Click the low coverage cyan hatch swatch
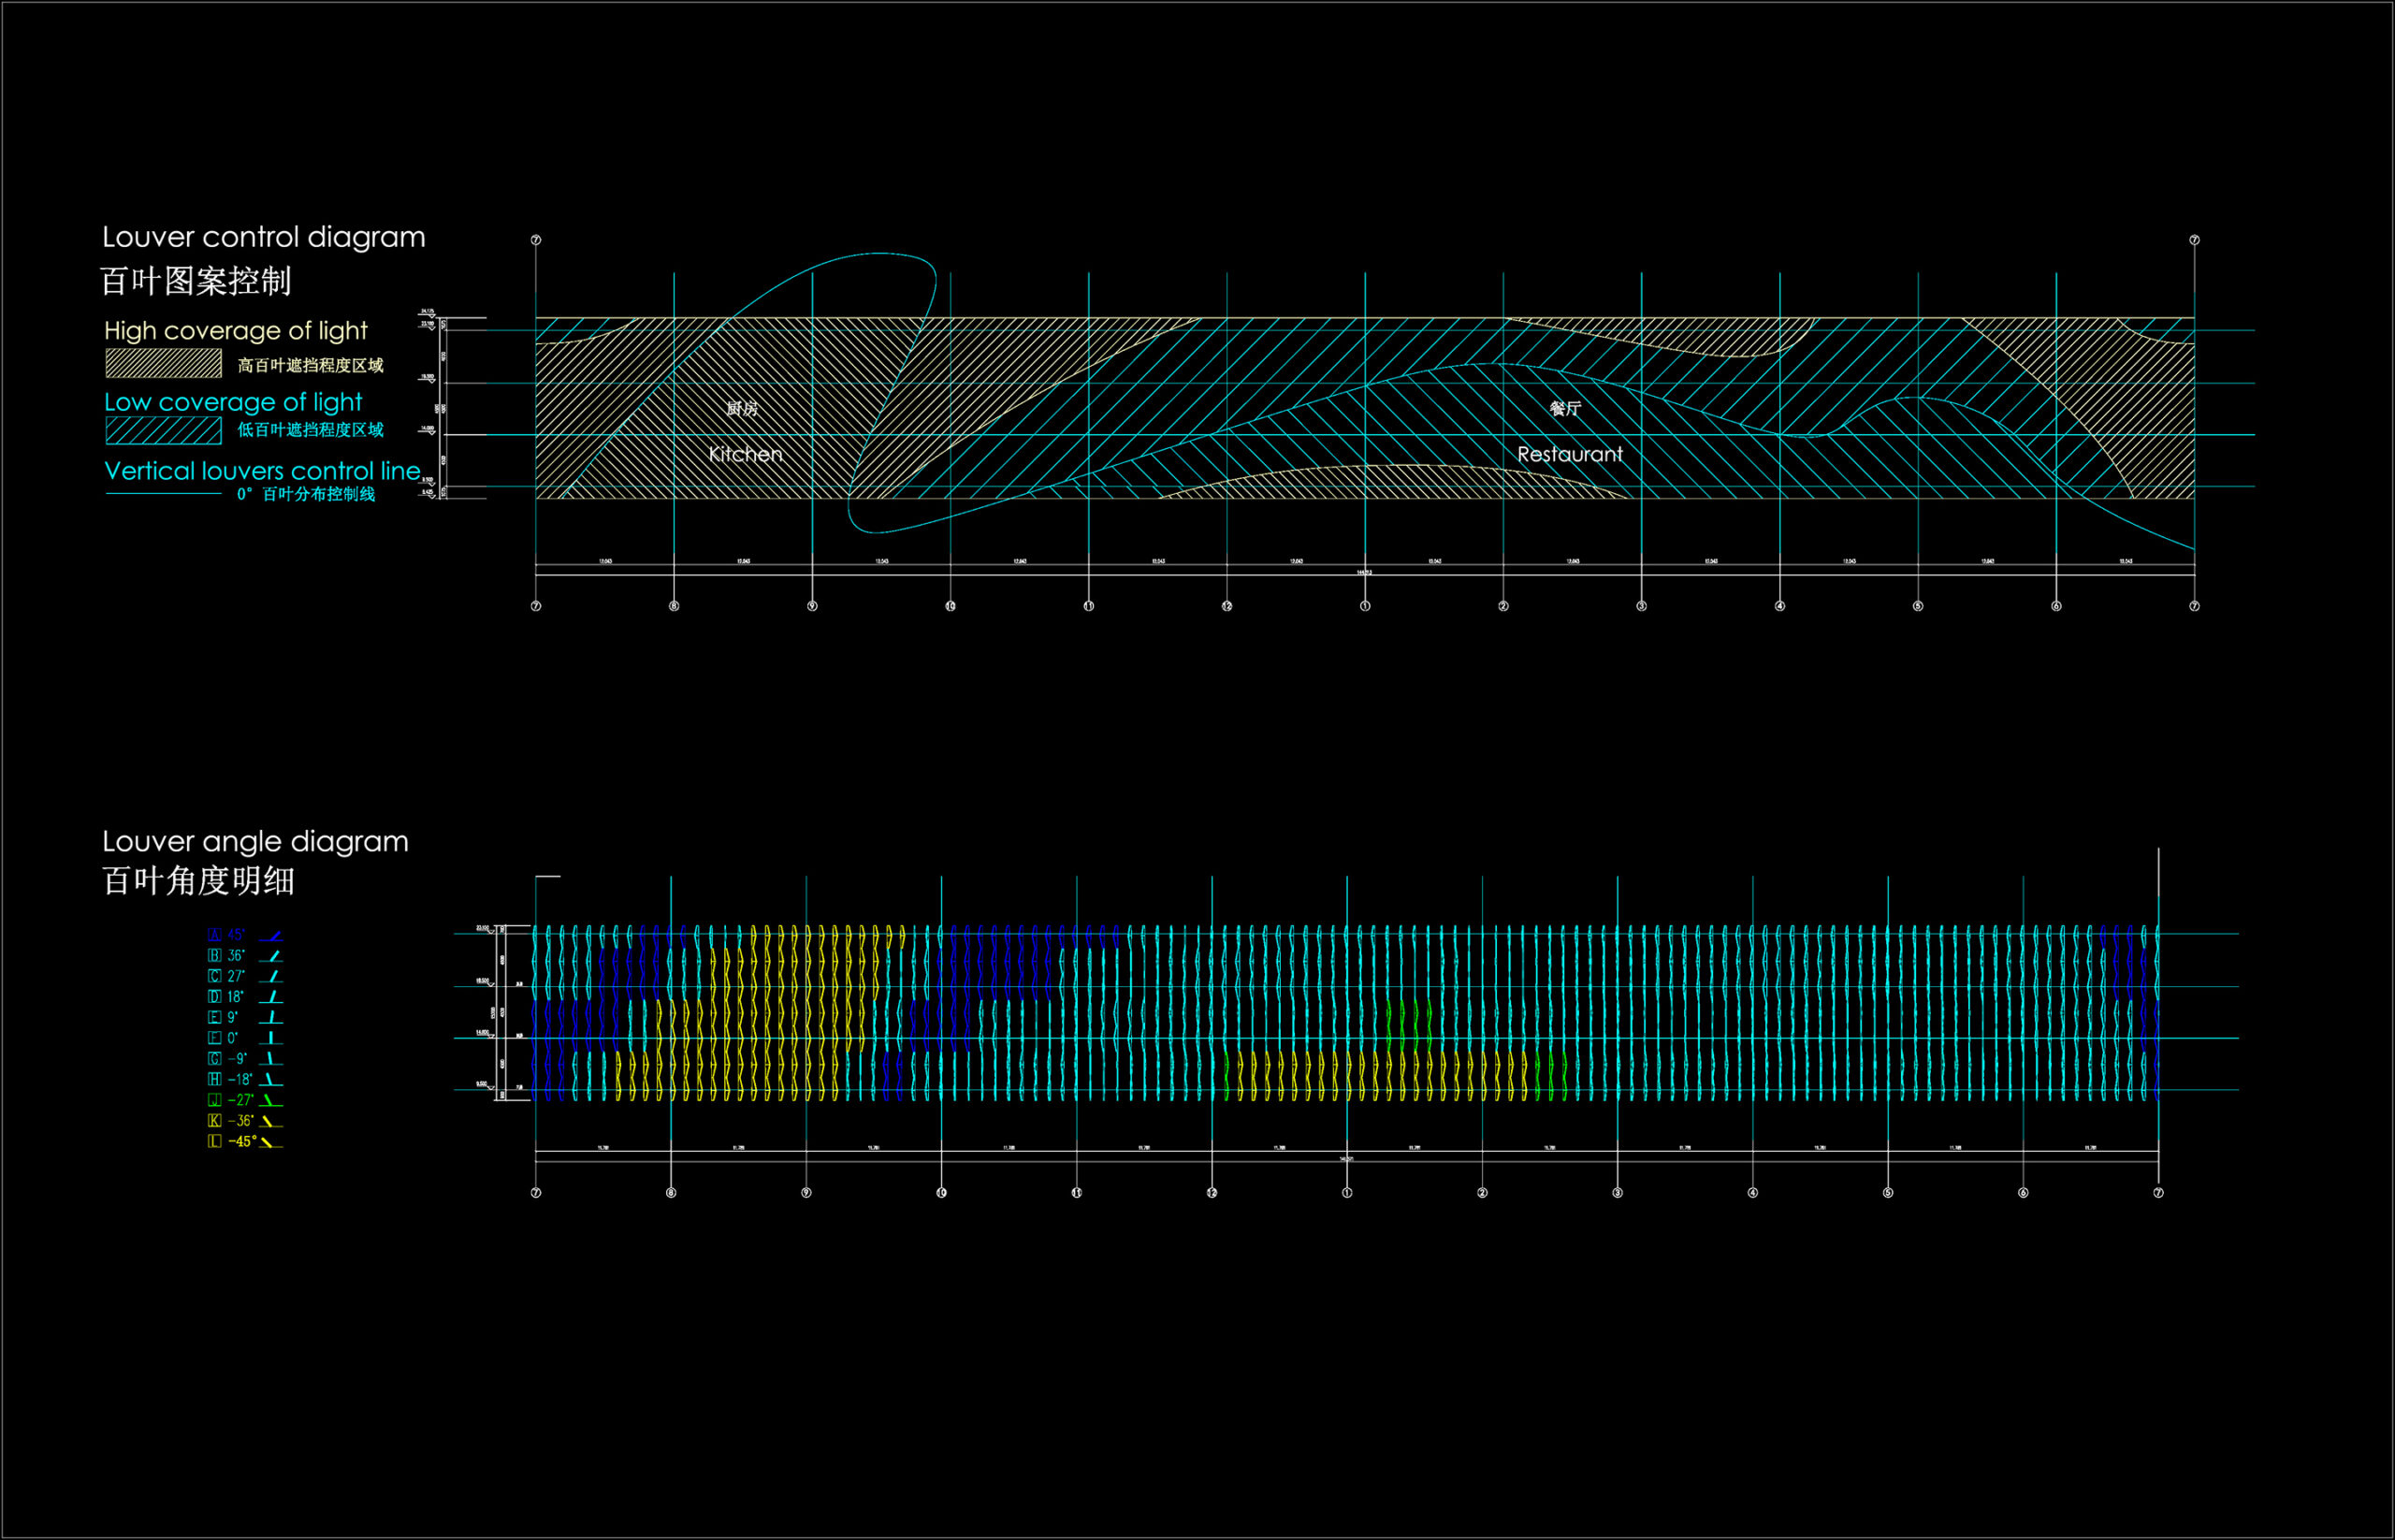This screenshot has height=1540, width=2395. click(x=164, y=431)
